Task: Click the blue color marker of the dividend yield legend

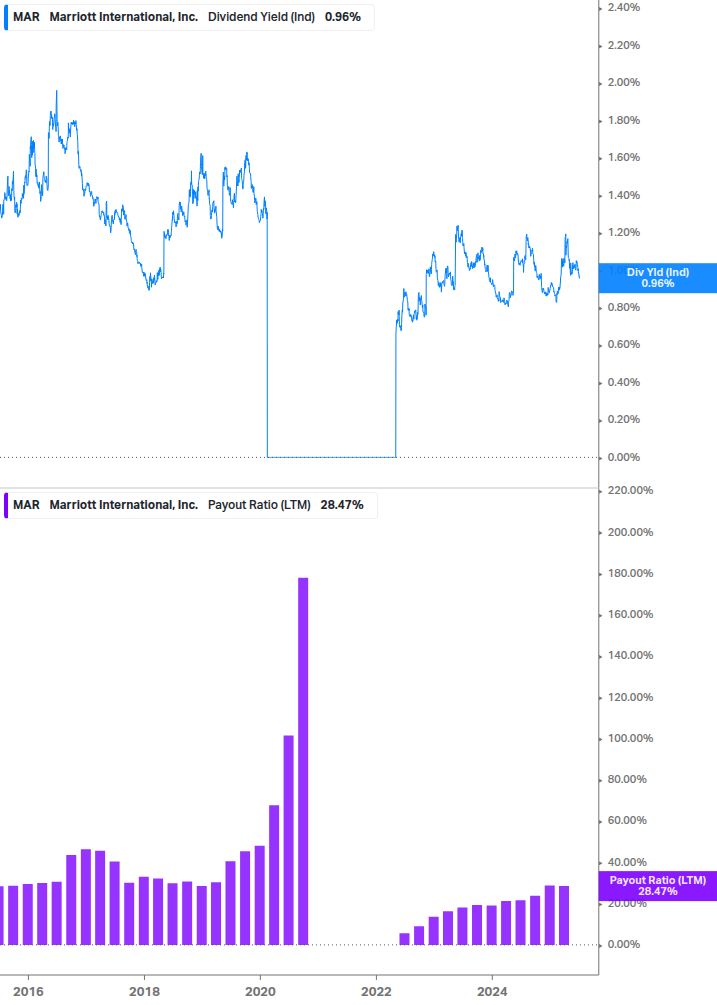Action: 6,17
